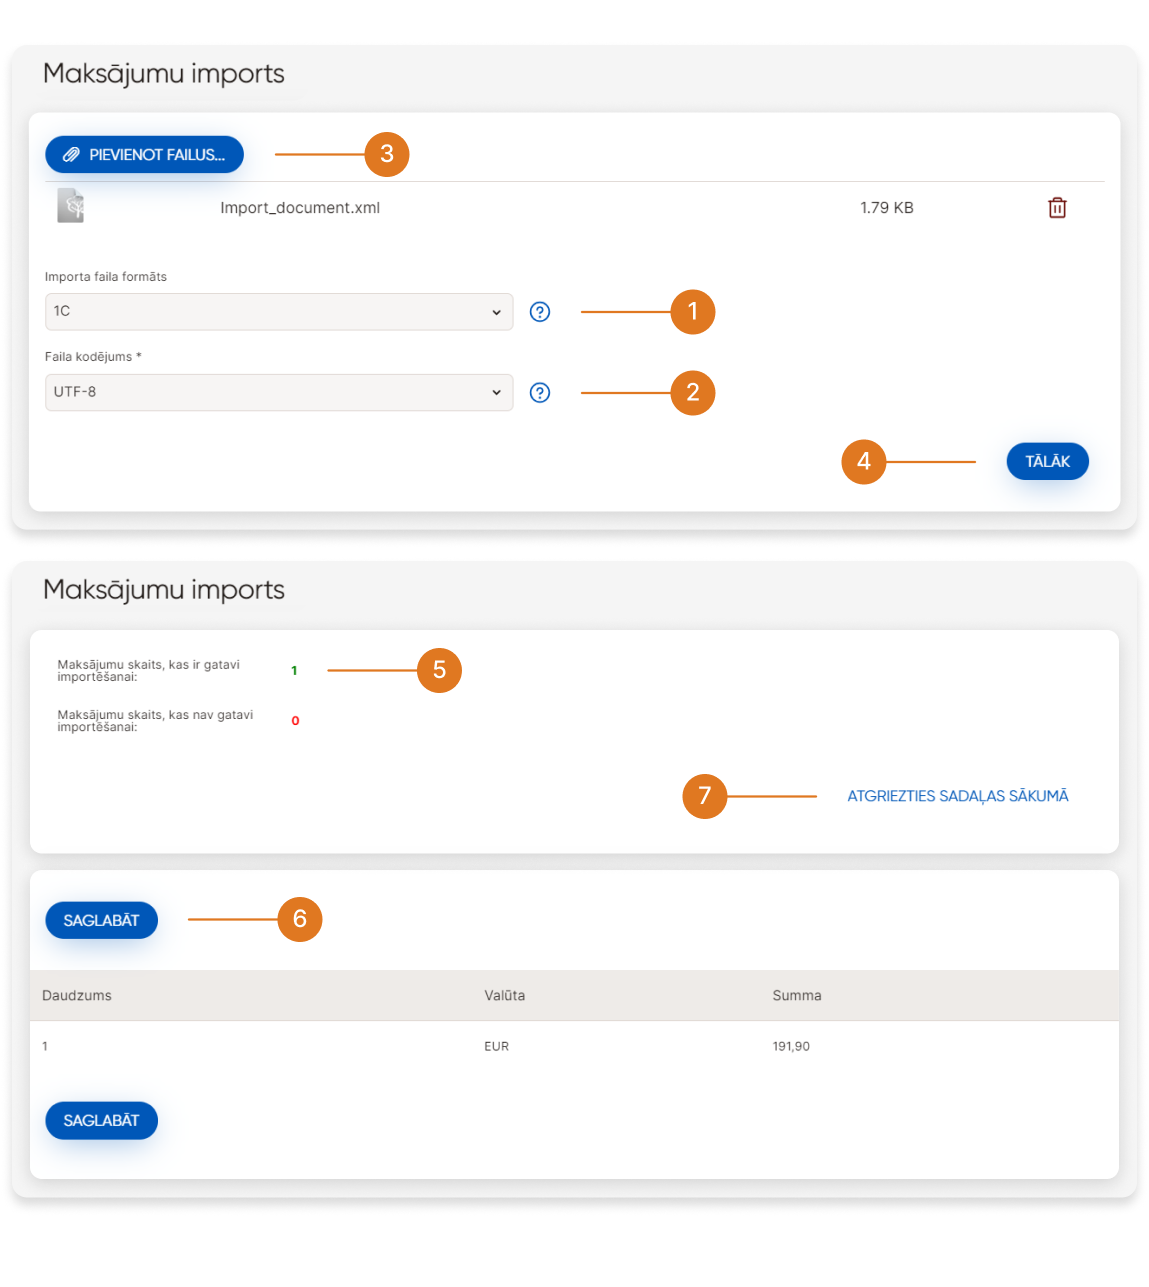Click the 191,90 amount cell

click(x=791, y=1046)
